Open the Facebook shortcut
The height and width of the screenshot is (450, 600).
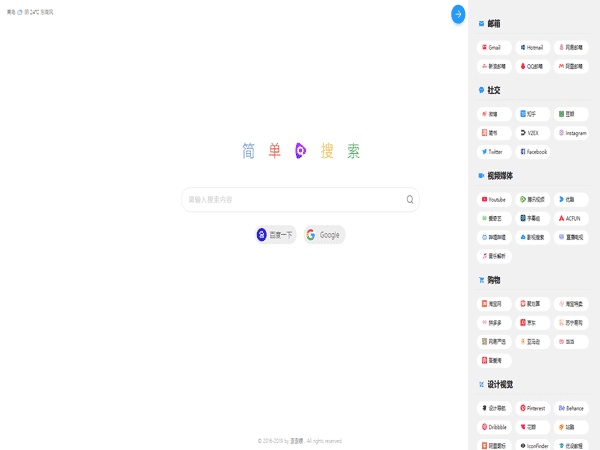click(534, 152)
